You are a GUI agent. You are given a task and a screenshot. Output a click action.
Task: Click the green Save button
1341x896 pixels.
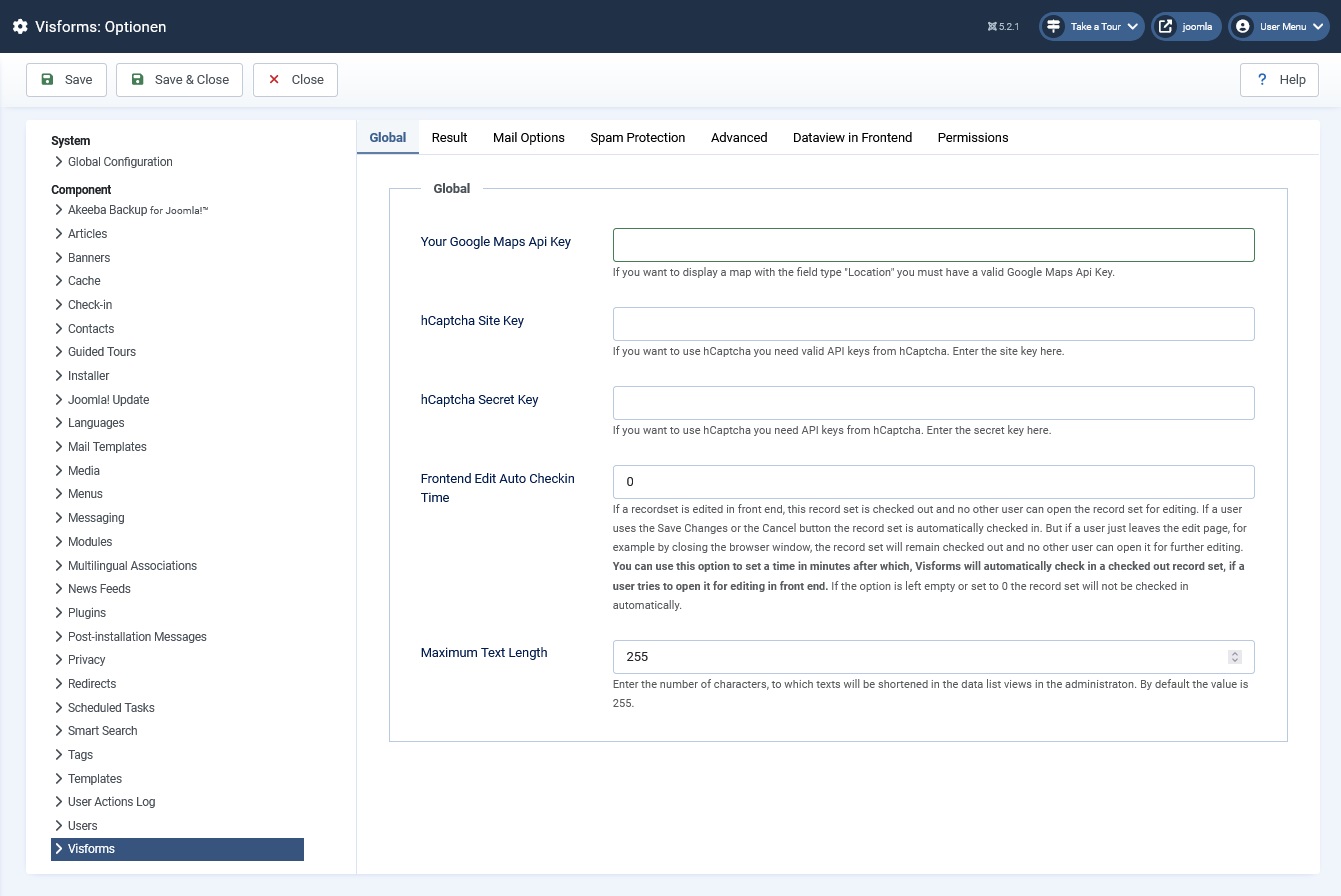click(x=67, y=80)
